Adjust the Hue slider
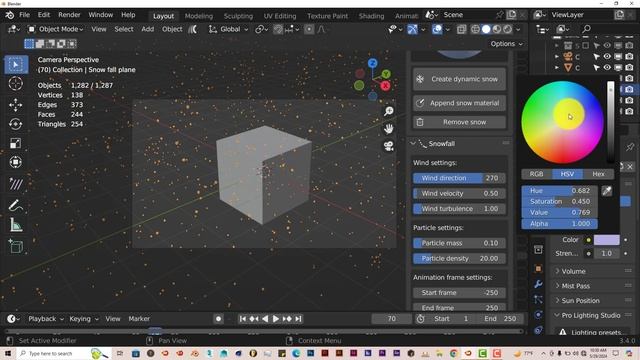This screenshot has width=640, height=360. [559, 191]
